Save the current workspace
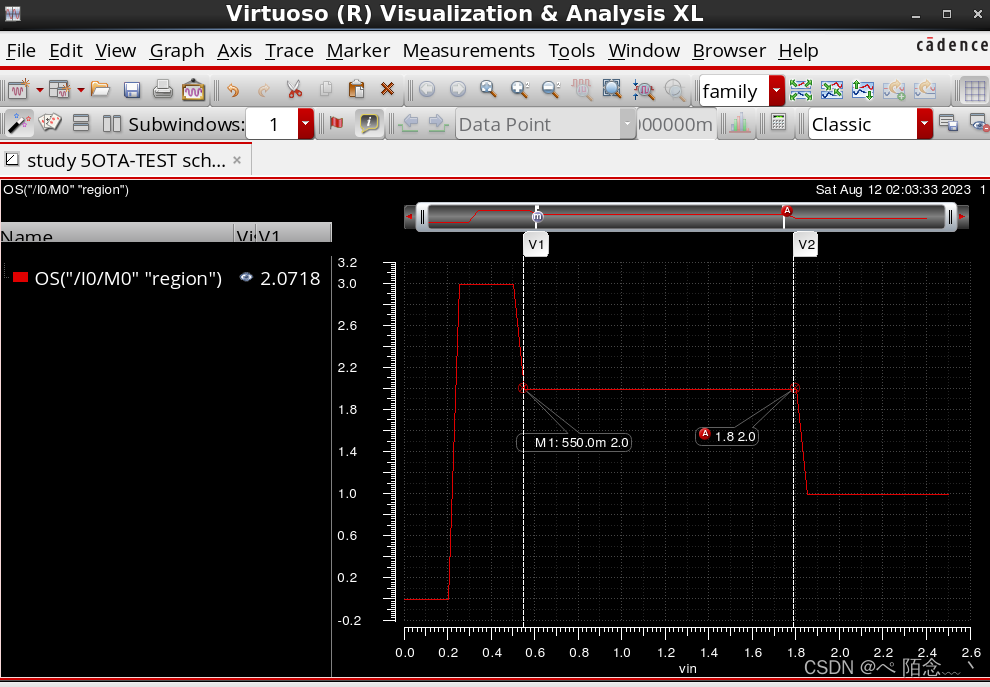The height and width of the screenshot is (687, 990). tap(948, 122)
